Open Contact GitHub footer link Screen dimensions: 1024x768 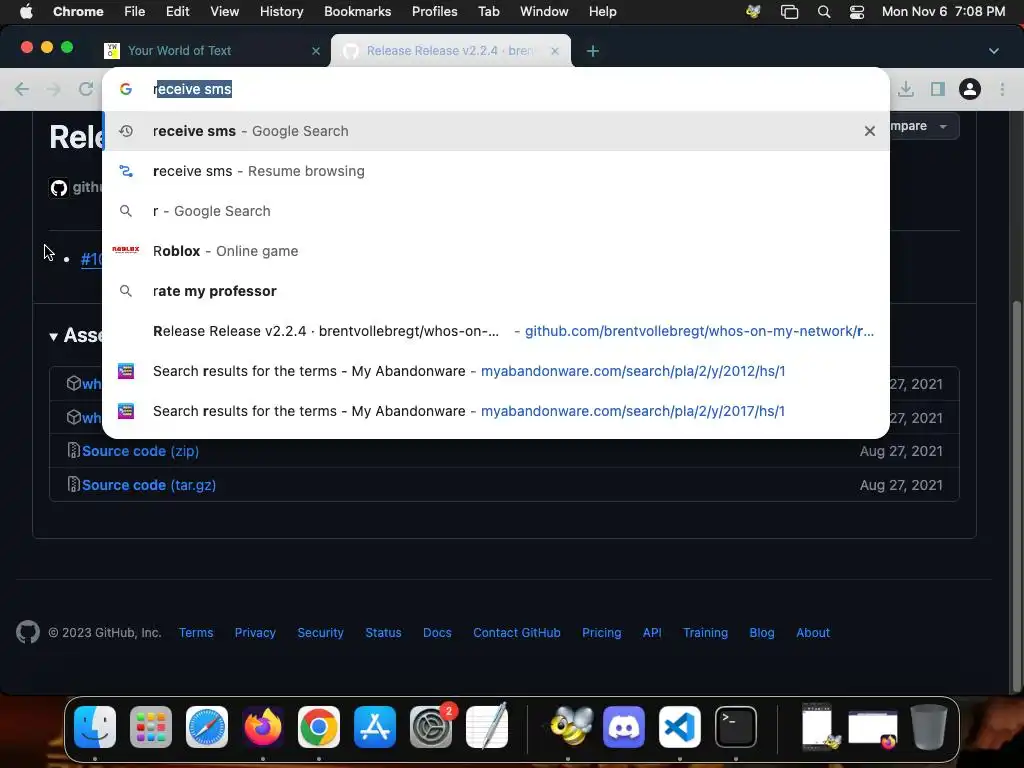pos(517,633)
